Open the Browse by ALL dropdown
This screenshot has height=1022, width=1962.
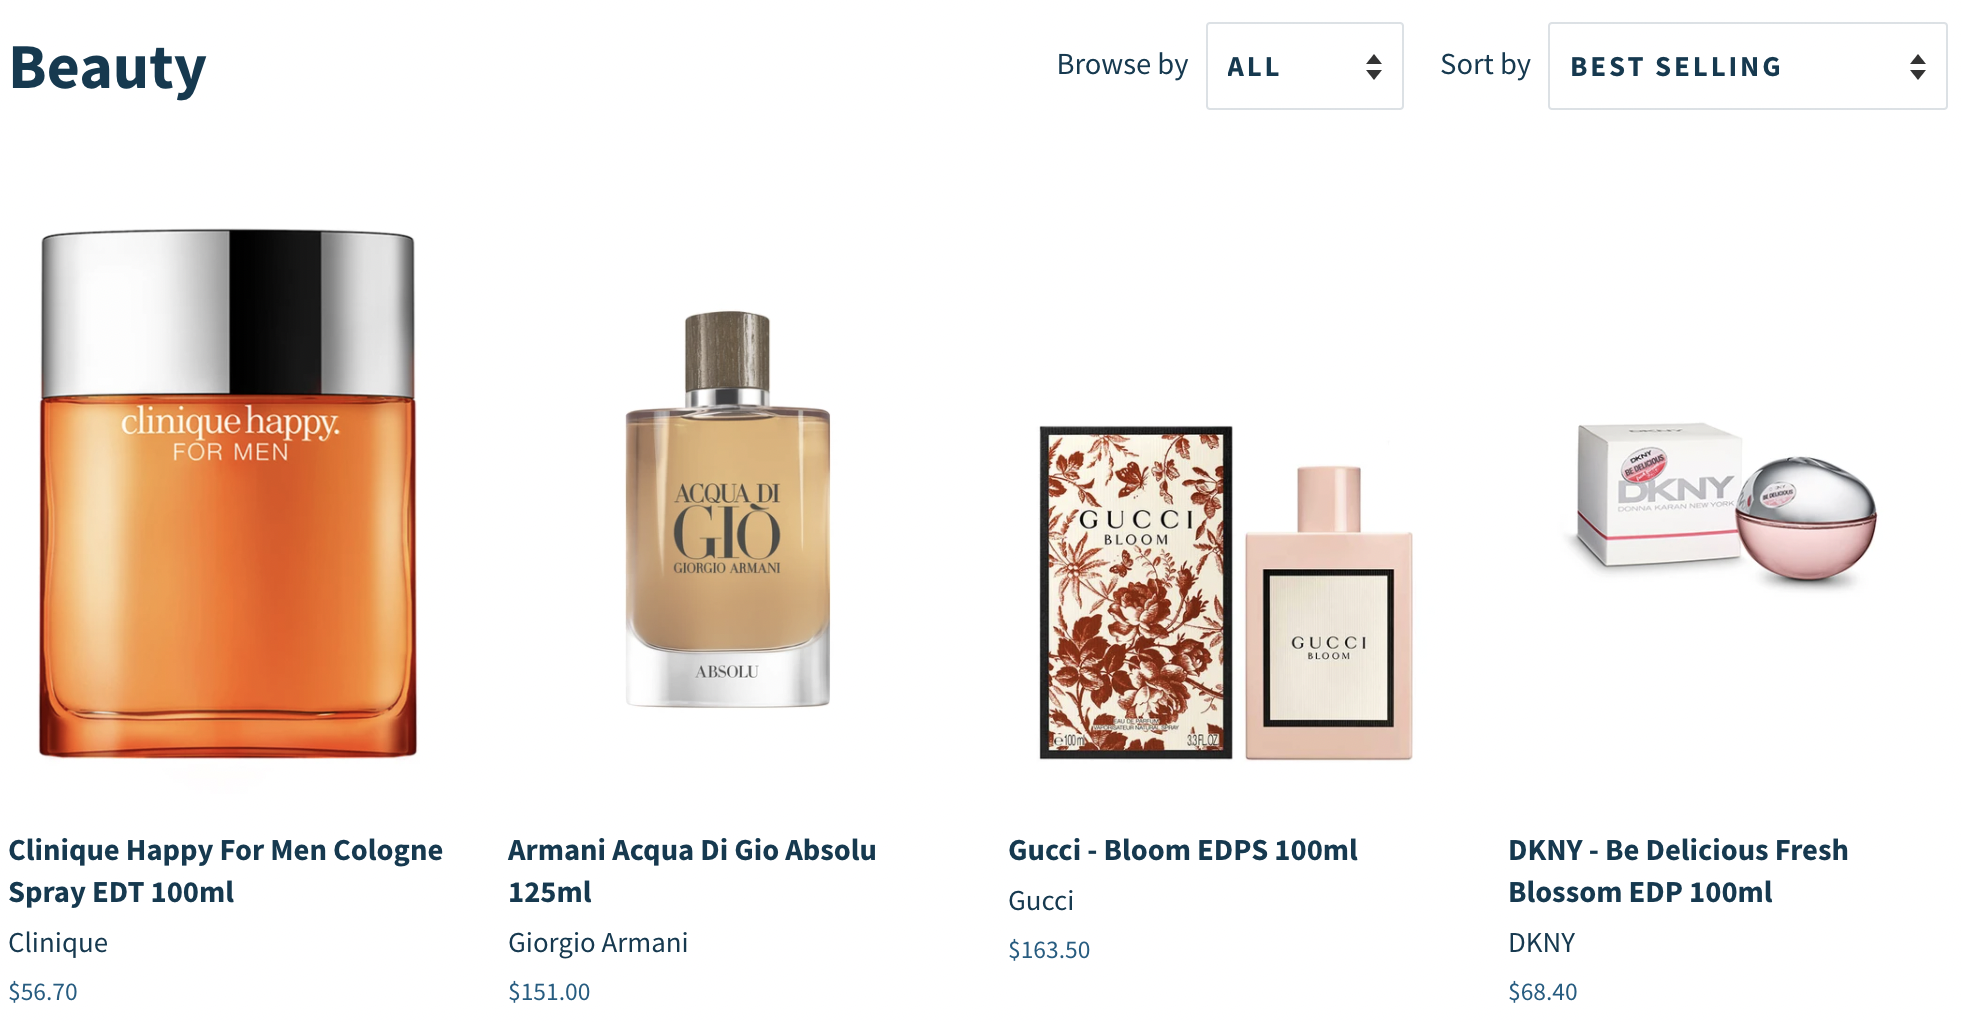tap(1304, 66)
